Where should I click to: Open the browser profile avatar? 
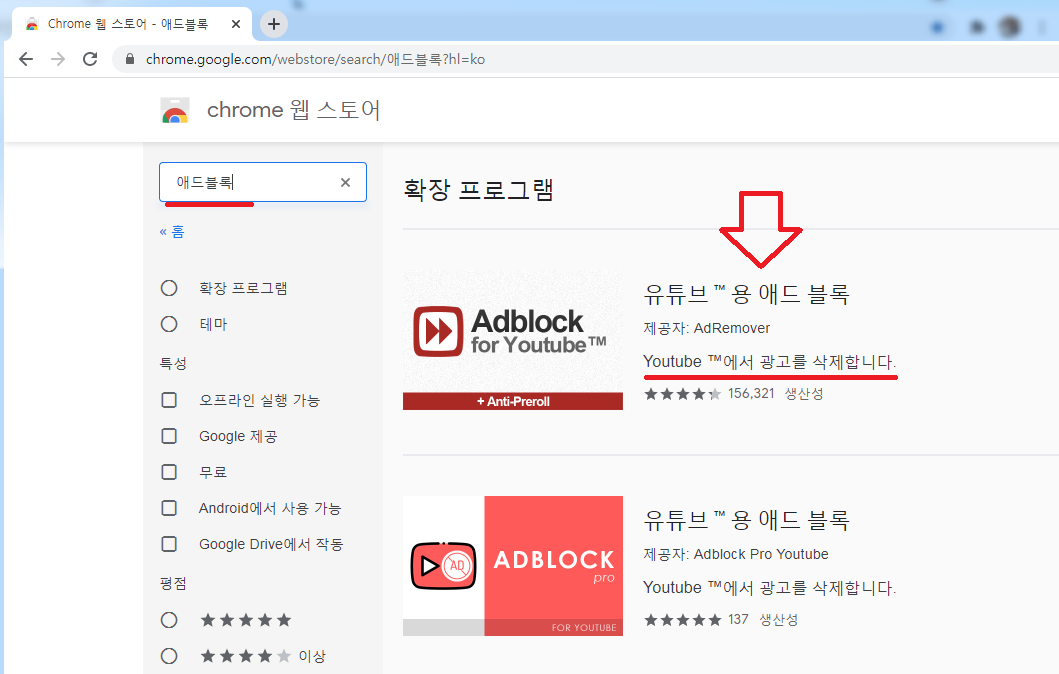coord(1010,27)
